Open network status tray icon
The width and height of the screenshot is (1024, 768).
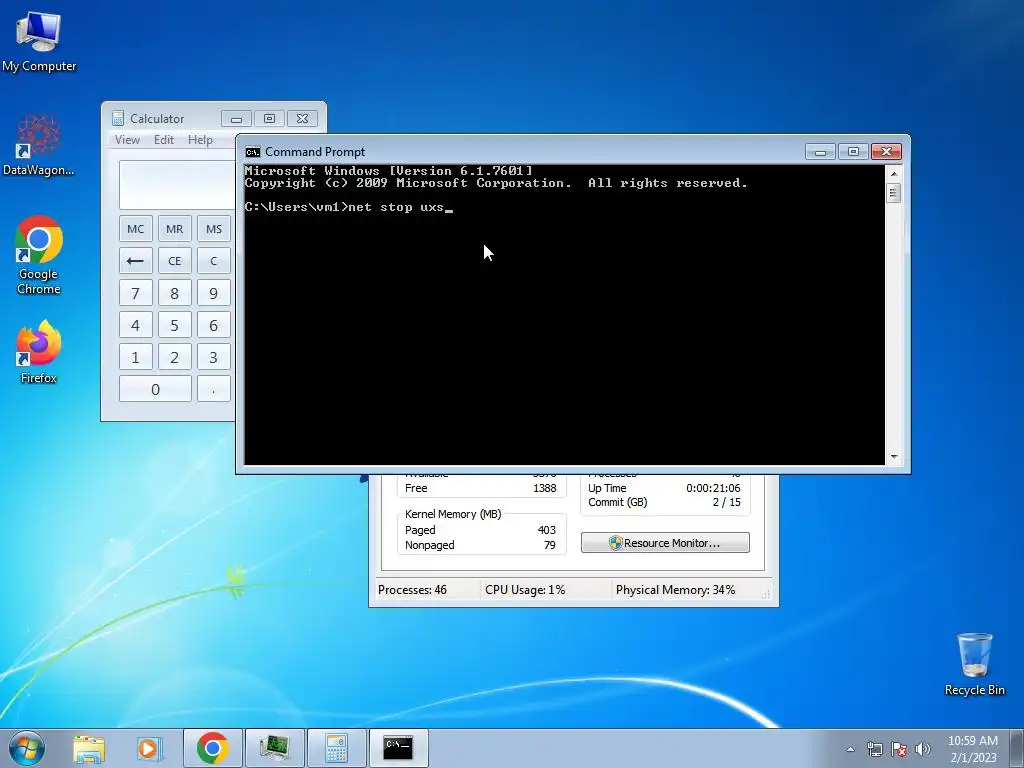pos(874,749)
